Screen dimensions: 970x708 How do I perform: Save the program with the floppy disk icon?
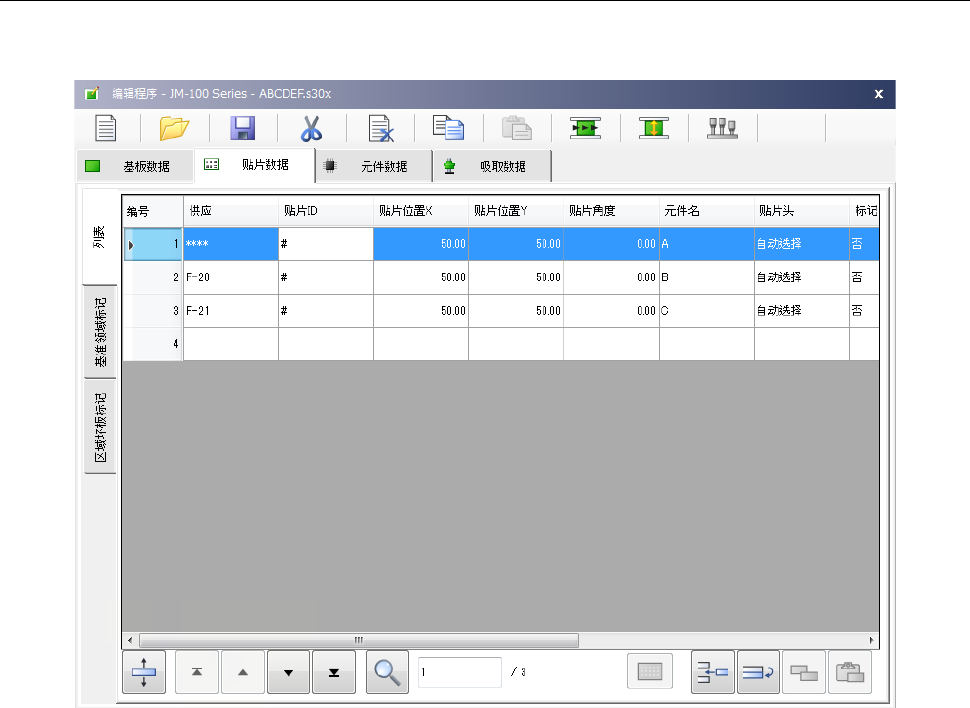242,128
